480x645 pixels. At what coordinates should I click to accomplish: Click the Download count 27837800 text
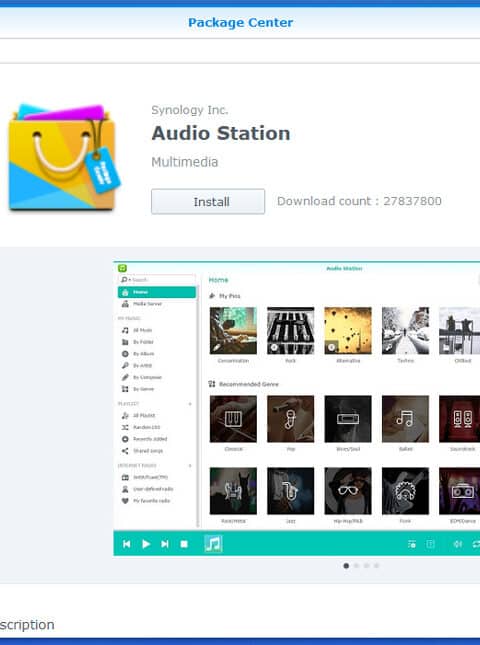[359, 201]
